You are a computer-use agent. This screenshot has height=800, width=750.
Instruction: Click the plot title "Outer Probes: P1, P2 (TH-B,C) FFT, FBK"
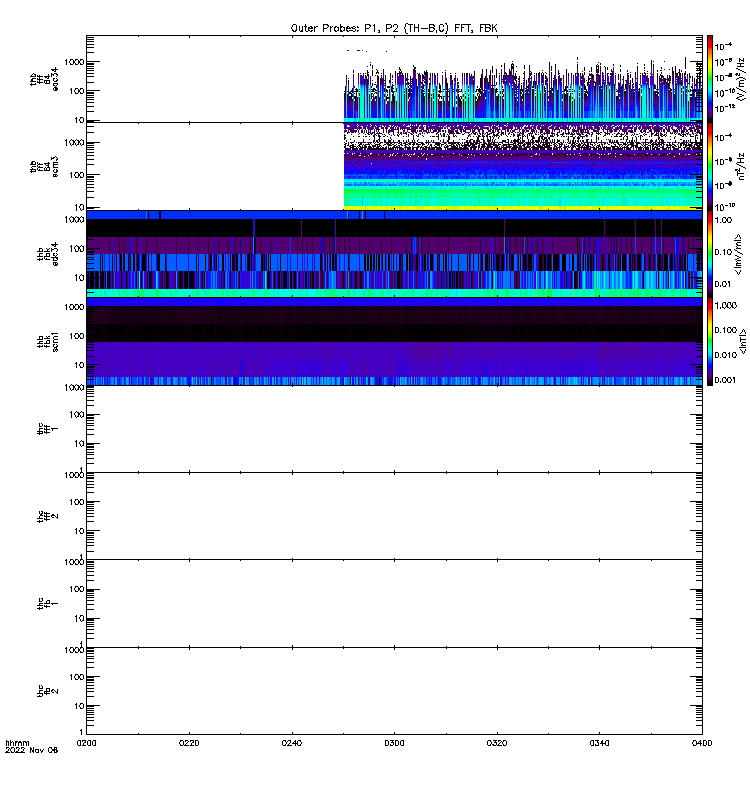click(394, 28)
